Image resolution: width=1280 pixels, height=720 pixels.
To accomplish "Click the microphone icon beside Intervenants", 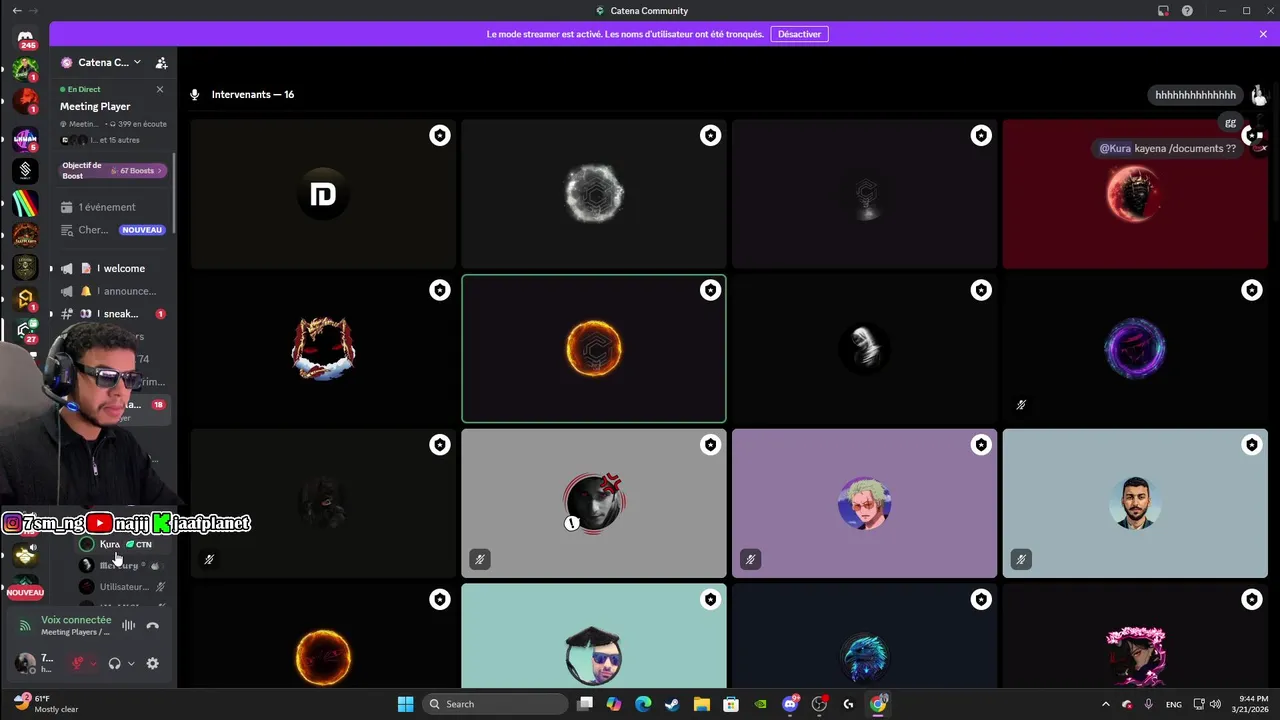I will coord(195,95).
